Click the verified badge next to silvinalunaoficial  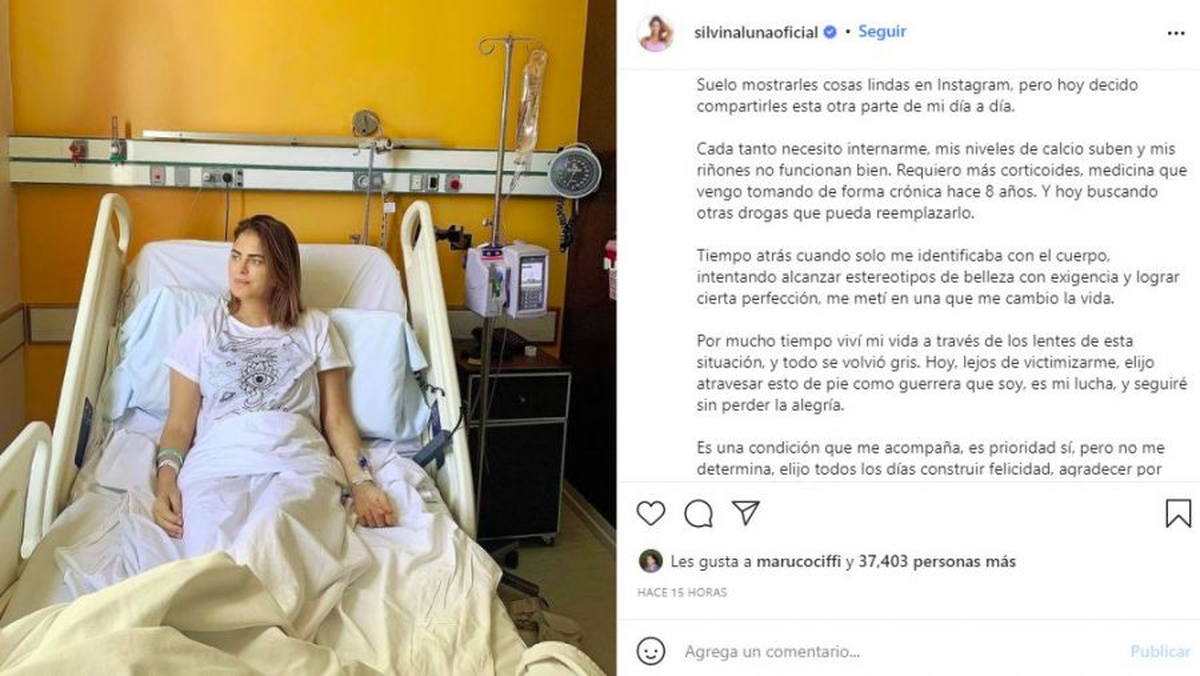tap(829, 32)
